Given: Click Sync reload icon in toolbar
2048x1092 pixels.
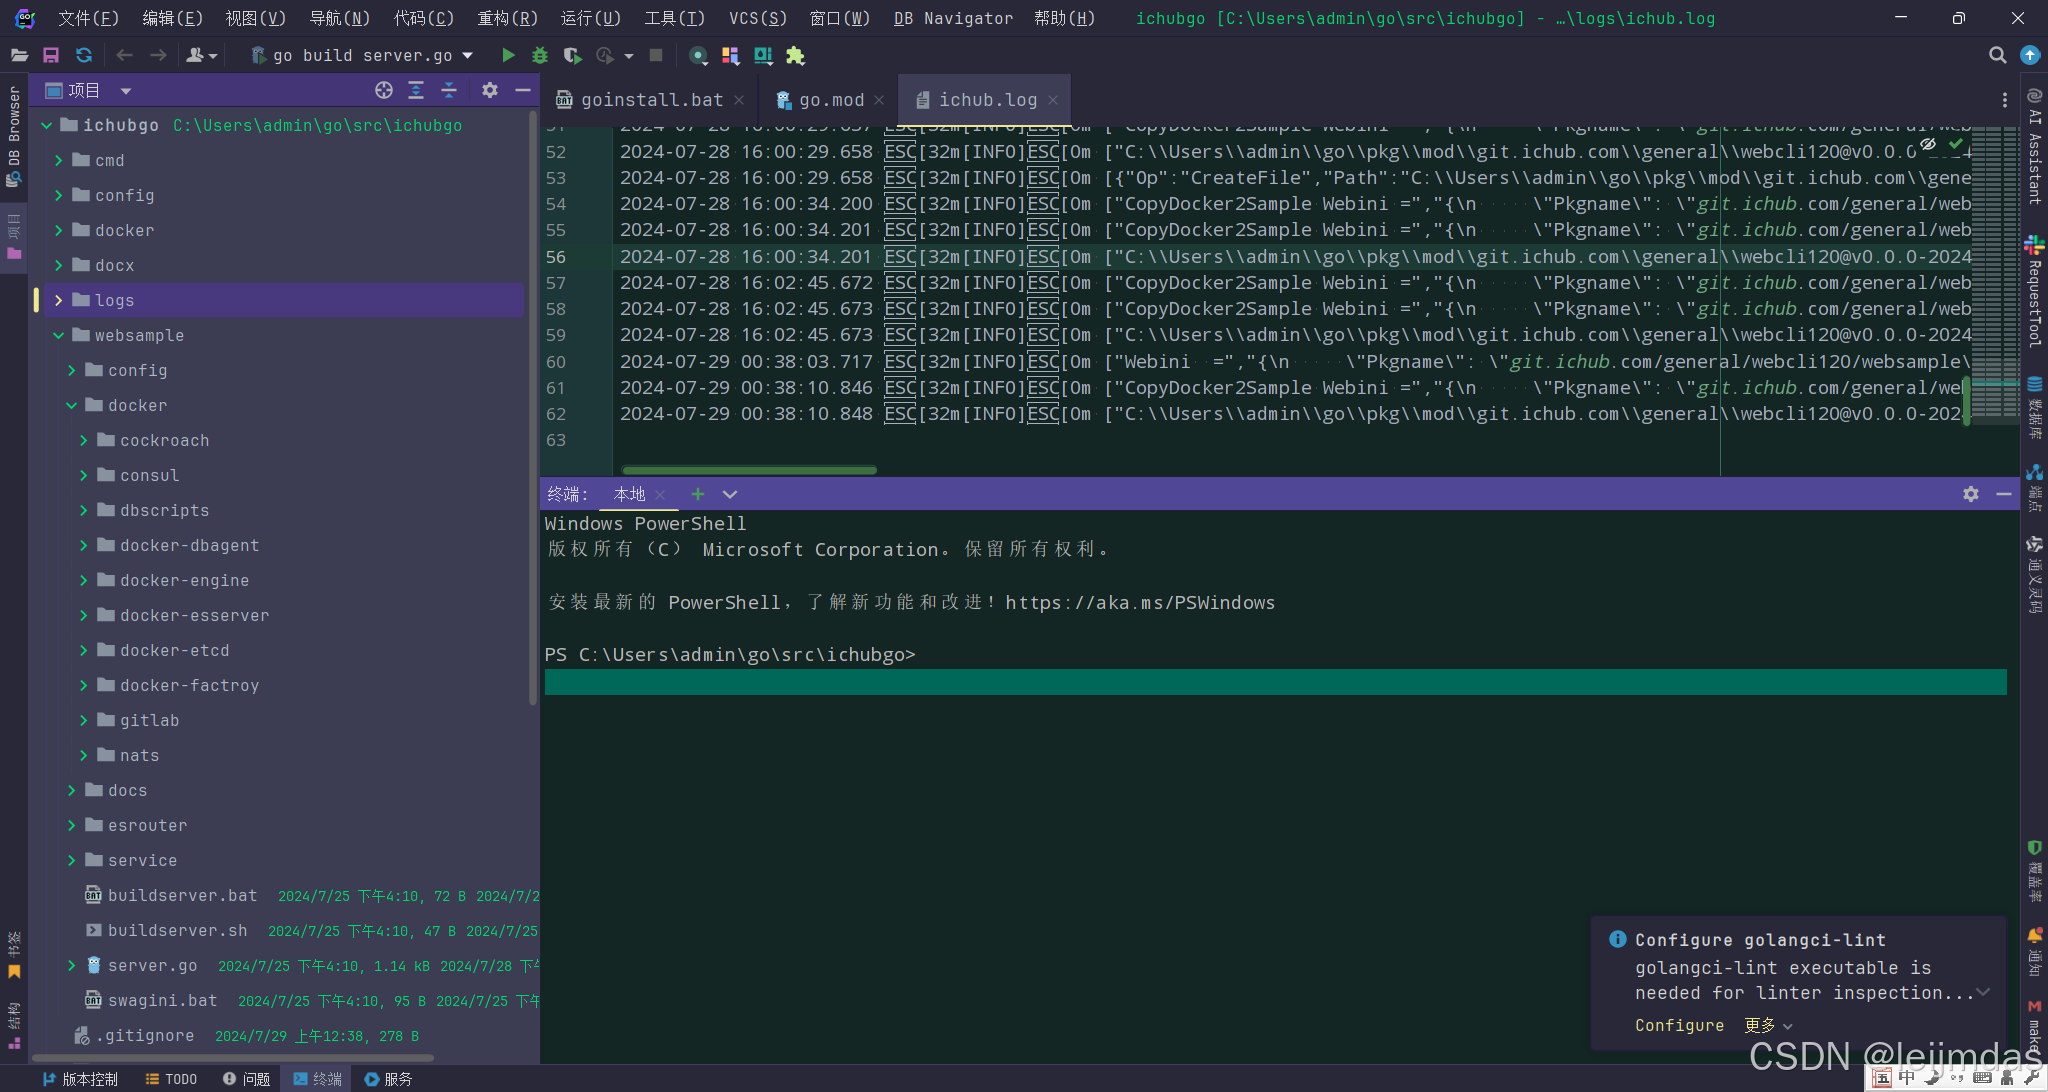Looking at the screenshot, I should click(84, 55).
